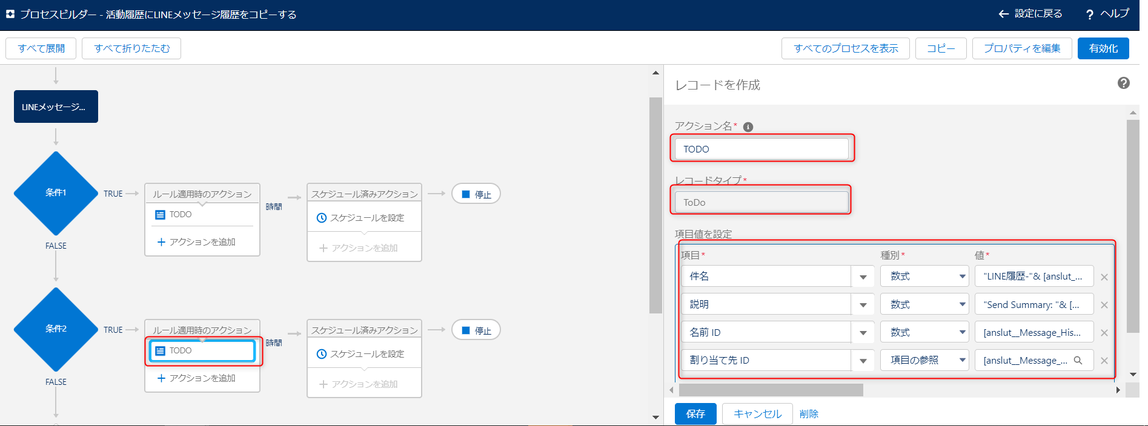Remove the 説明 field row with X
1148x426 pixels.
[x=1105, y=304]
